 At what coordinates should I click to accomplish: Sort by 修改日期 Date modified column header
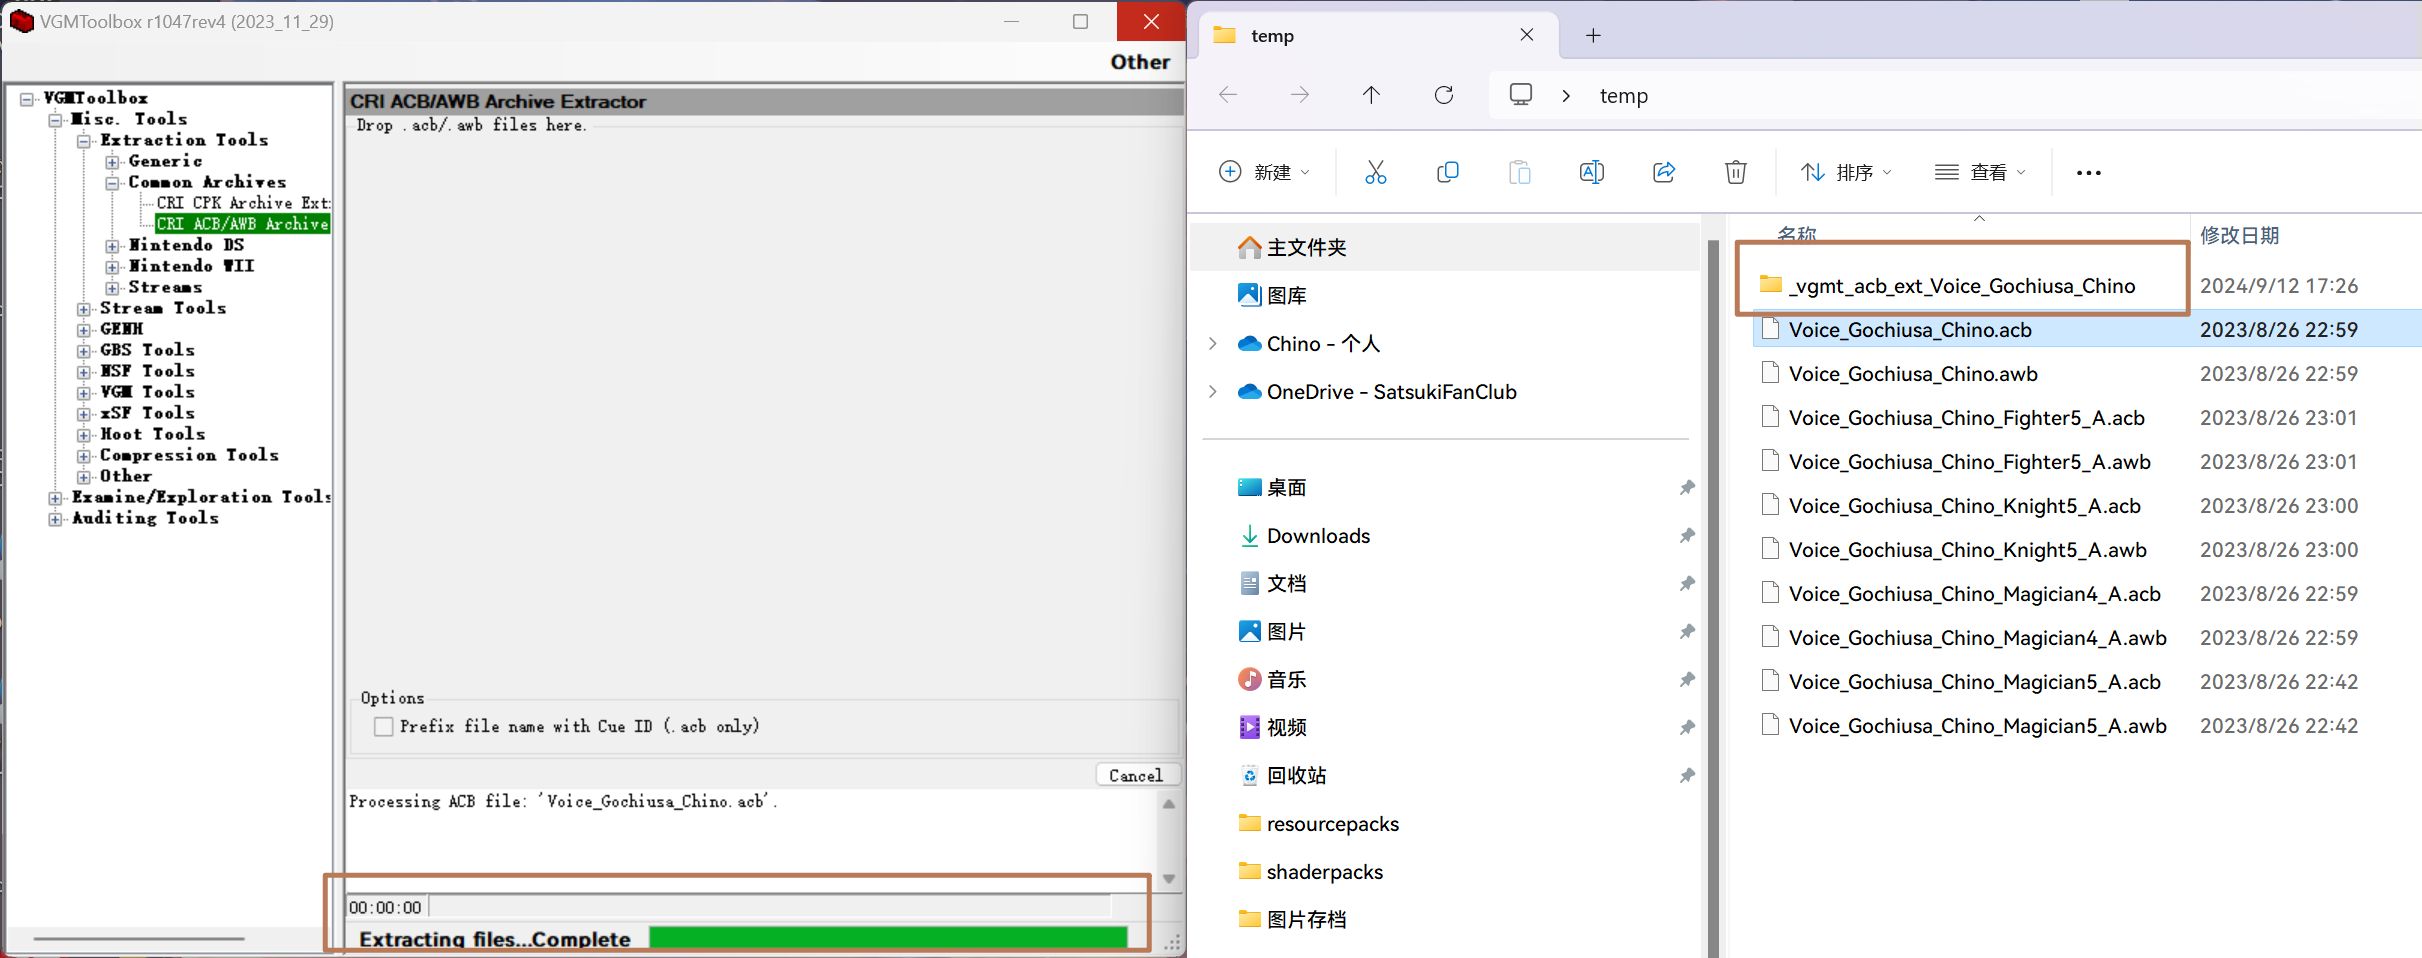pyautogui.click(x=2239, y=235)
